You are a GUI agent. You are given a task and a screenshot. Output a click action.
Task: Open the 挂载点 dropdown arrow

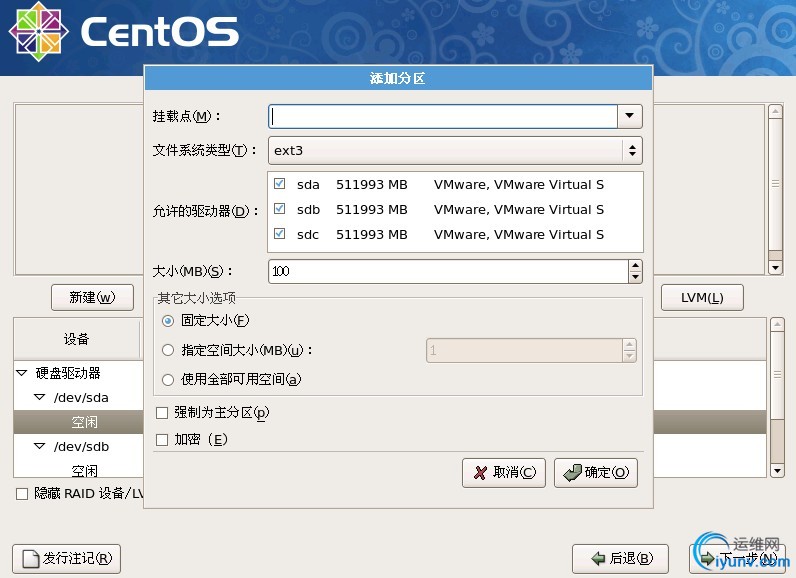click(x=629, y=116)
